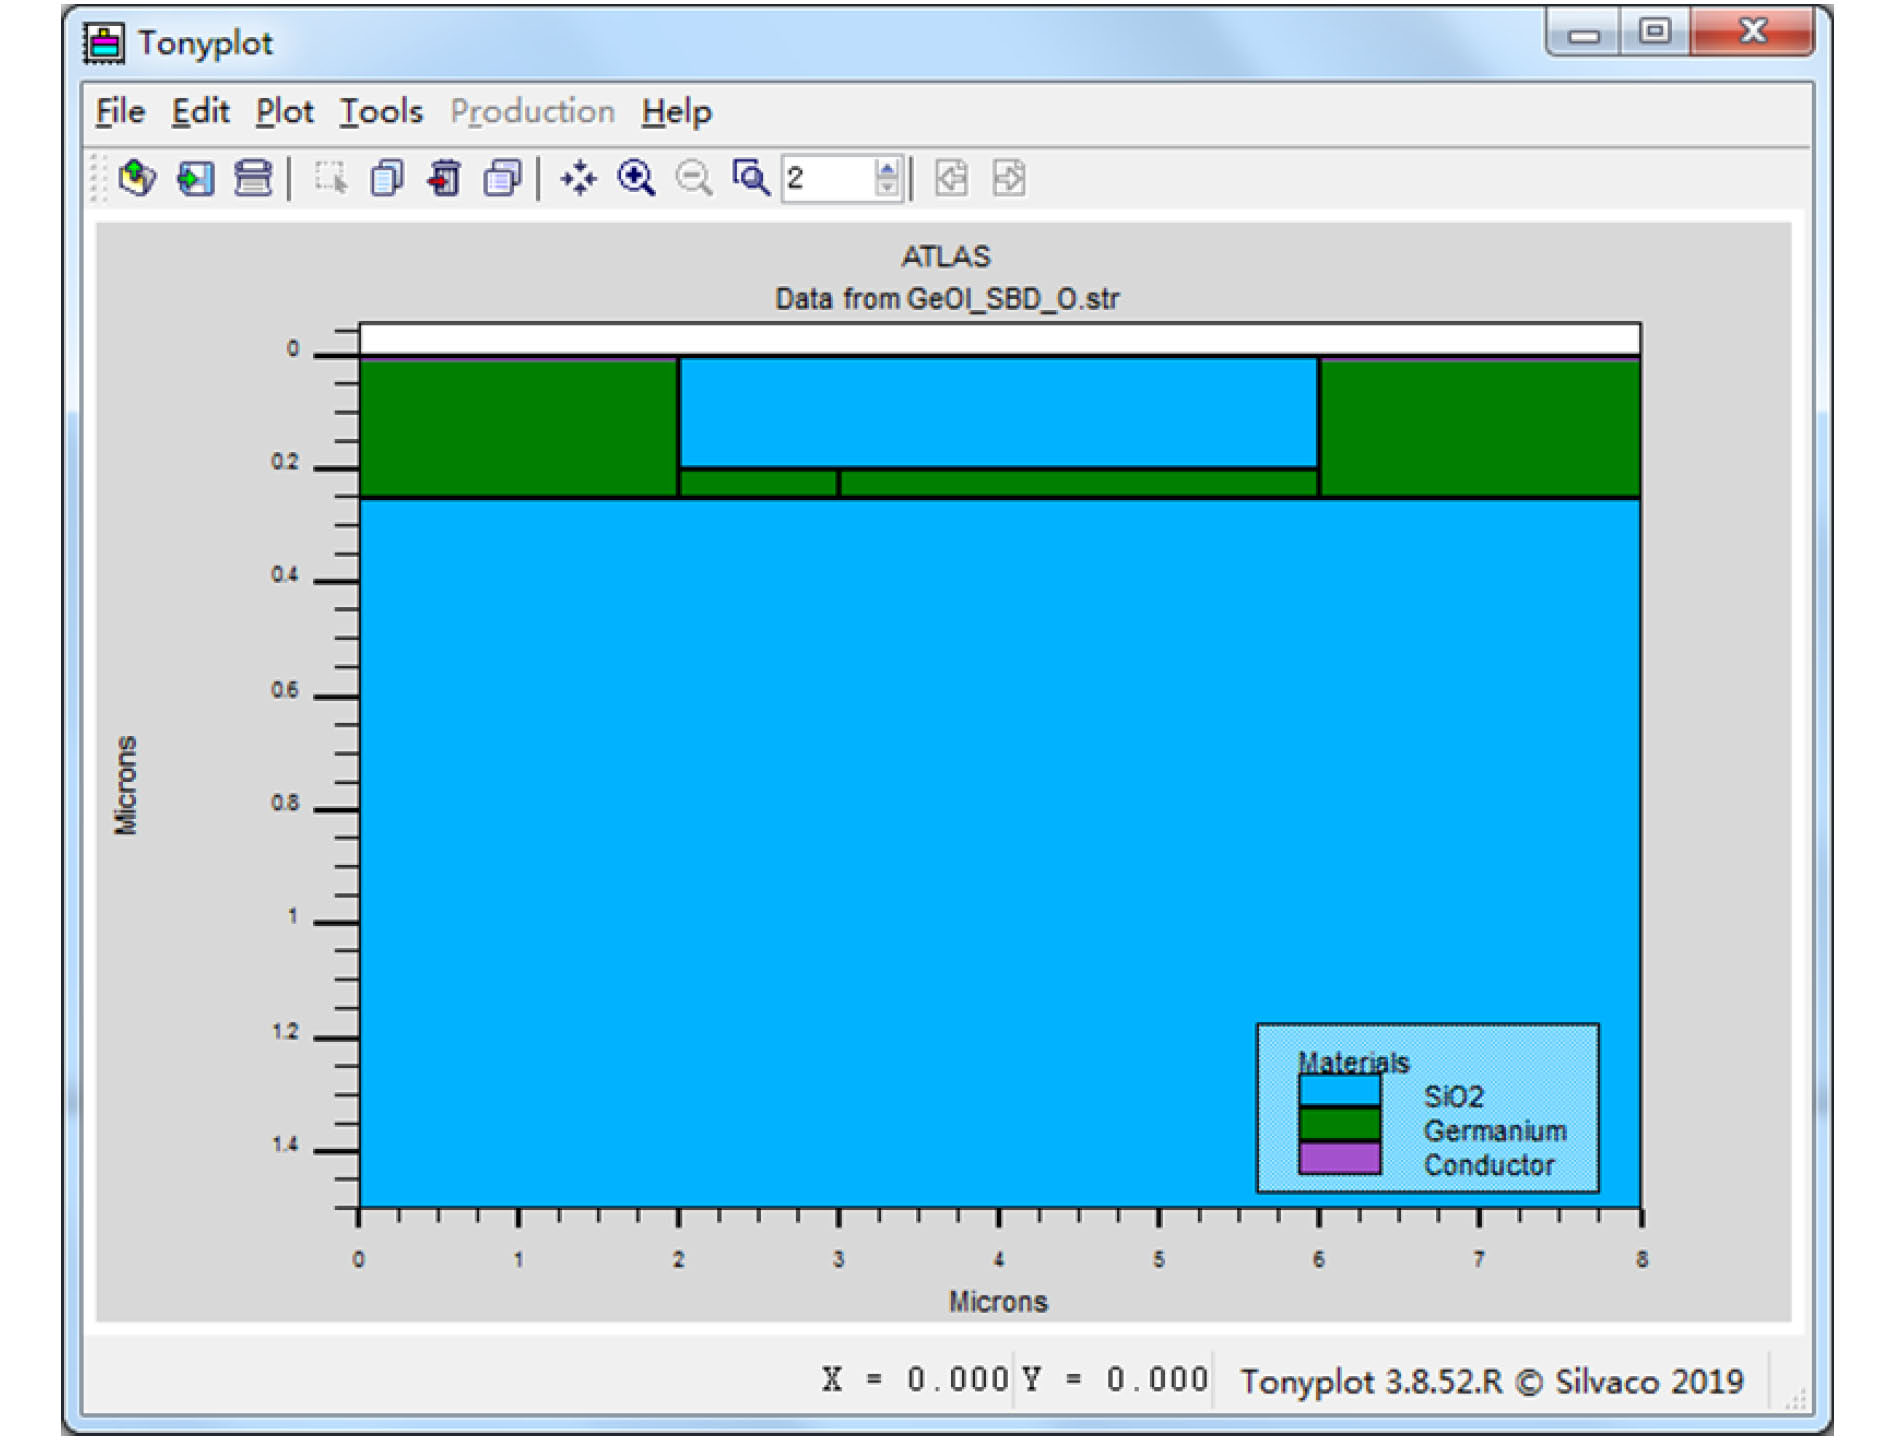Click the zoom in magnifier icon
1890x1441 pixels.
tap(636, 178)
